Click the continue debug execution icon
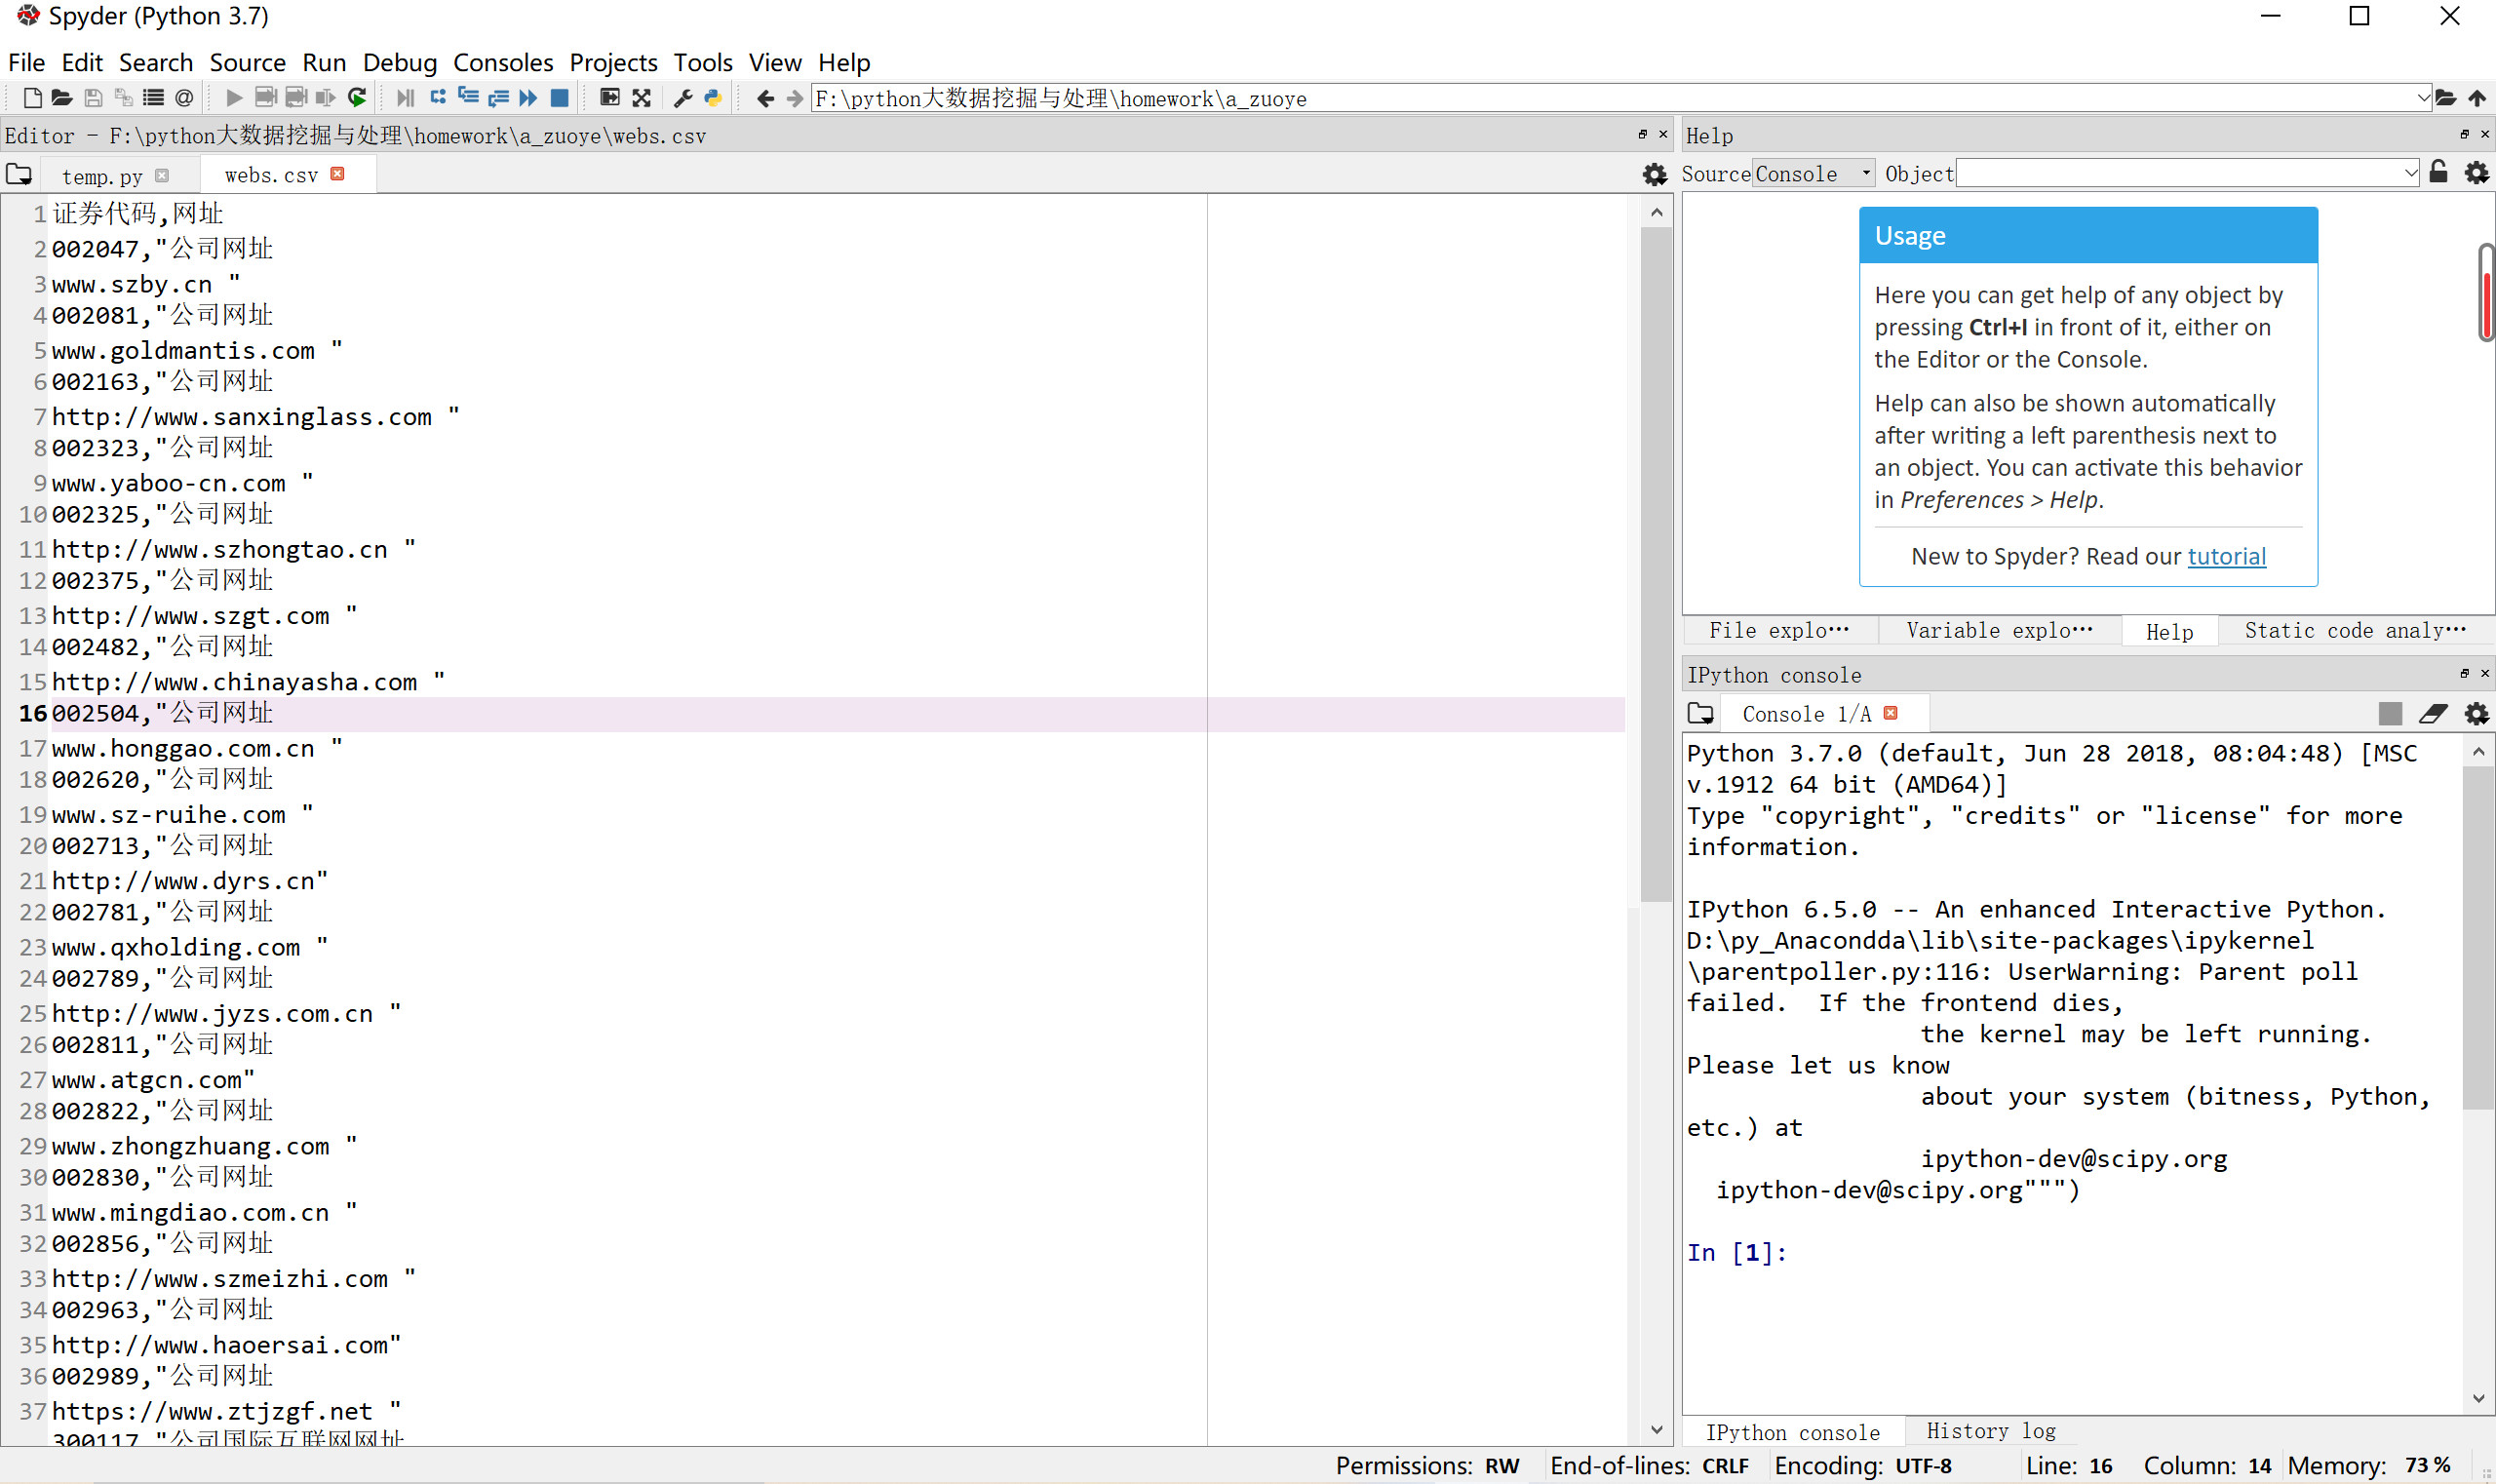Screen dimensions: 2496x1484 point(529,98)
